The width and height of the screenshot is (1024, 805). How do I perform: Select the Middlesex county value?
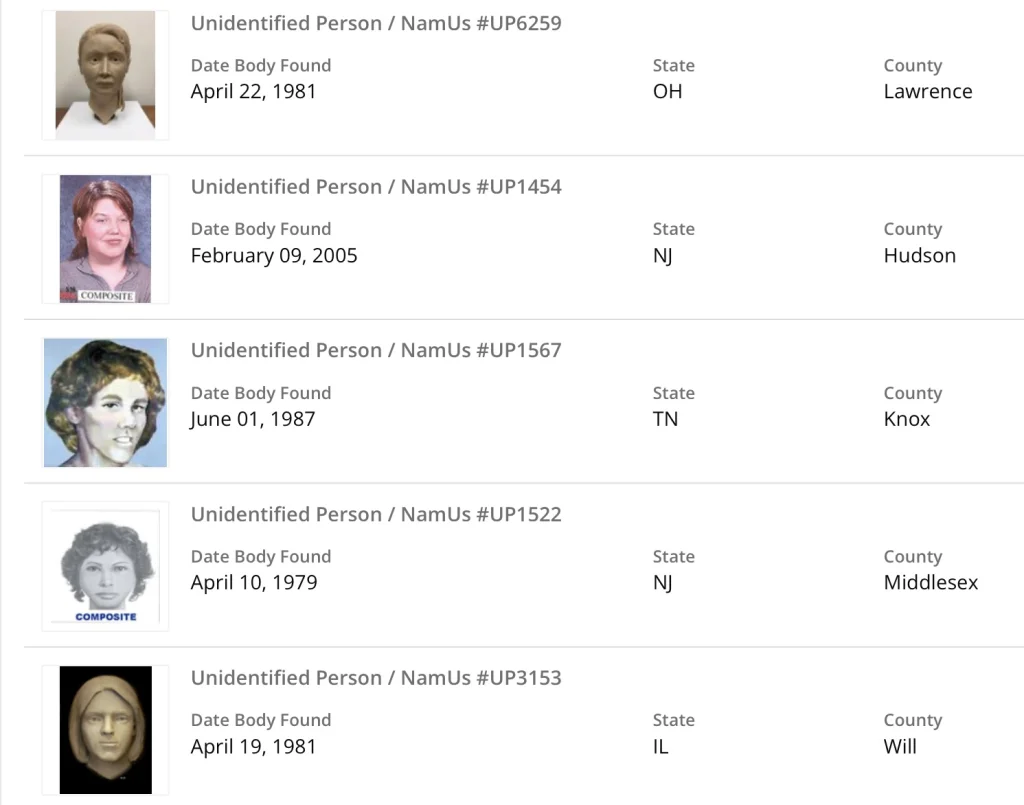point(931,583)
